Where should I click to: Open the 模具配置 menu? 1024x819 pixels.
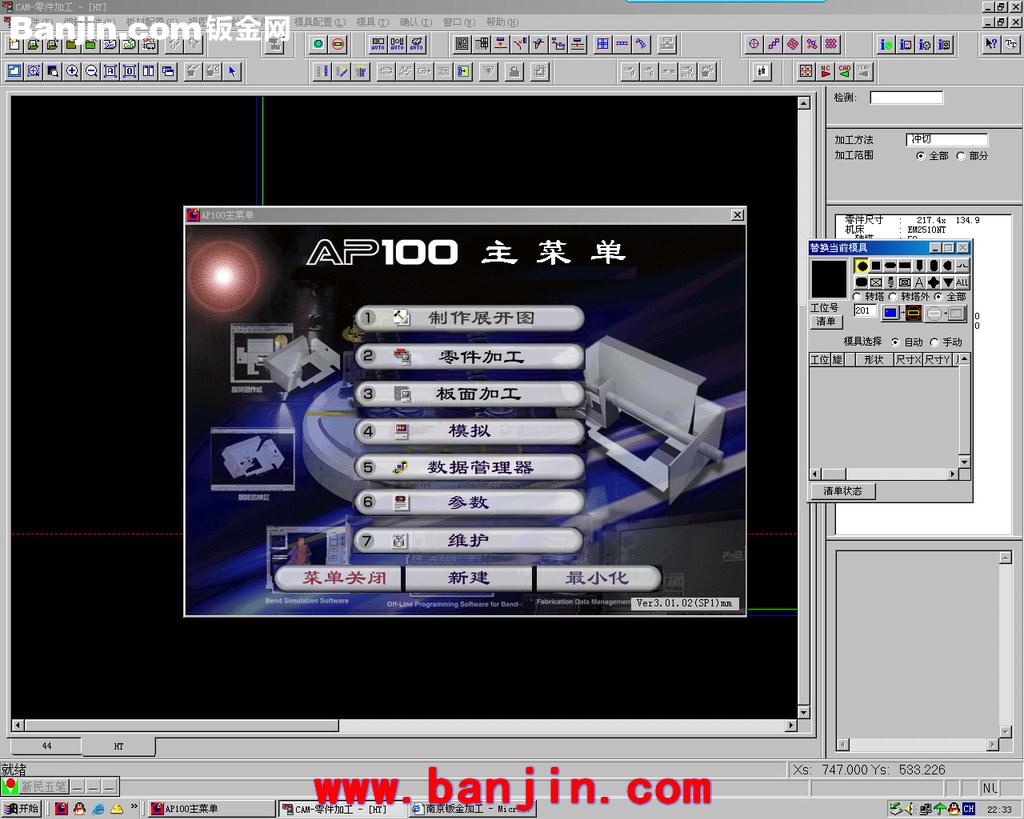319,22
